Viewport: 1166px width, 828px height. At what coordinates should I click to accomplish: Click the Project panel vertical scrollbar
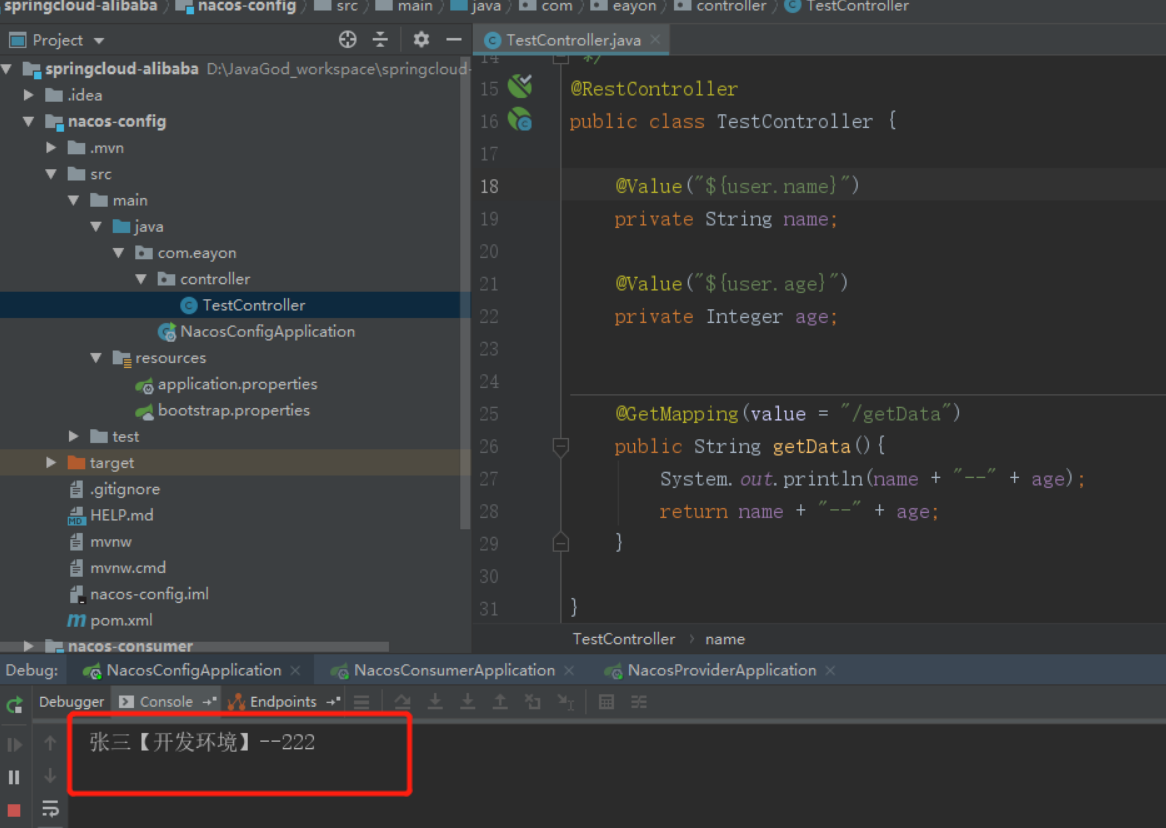click(466, 294)
